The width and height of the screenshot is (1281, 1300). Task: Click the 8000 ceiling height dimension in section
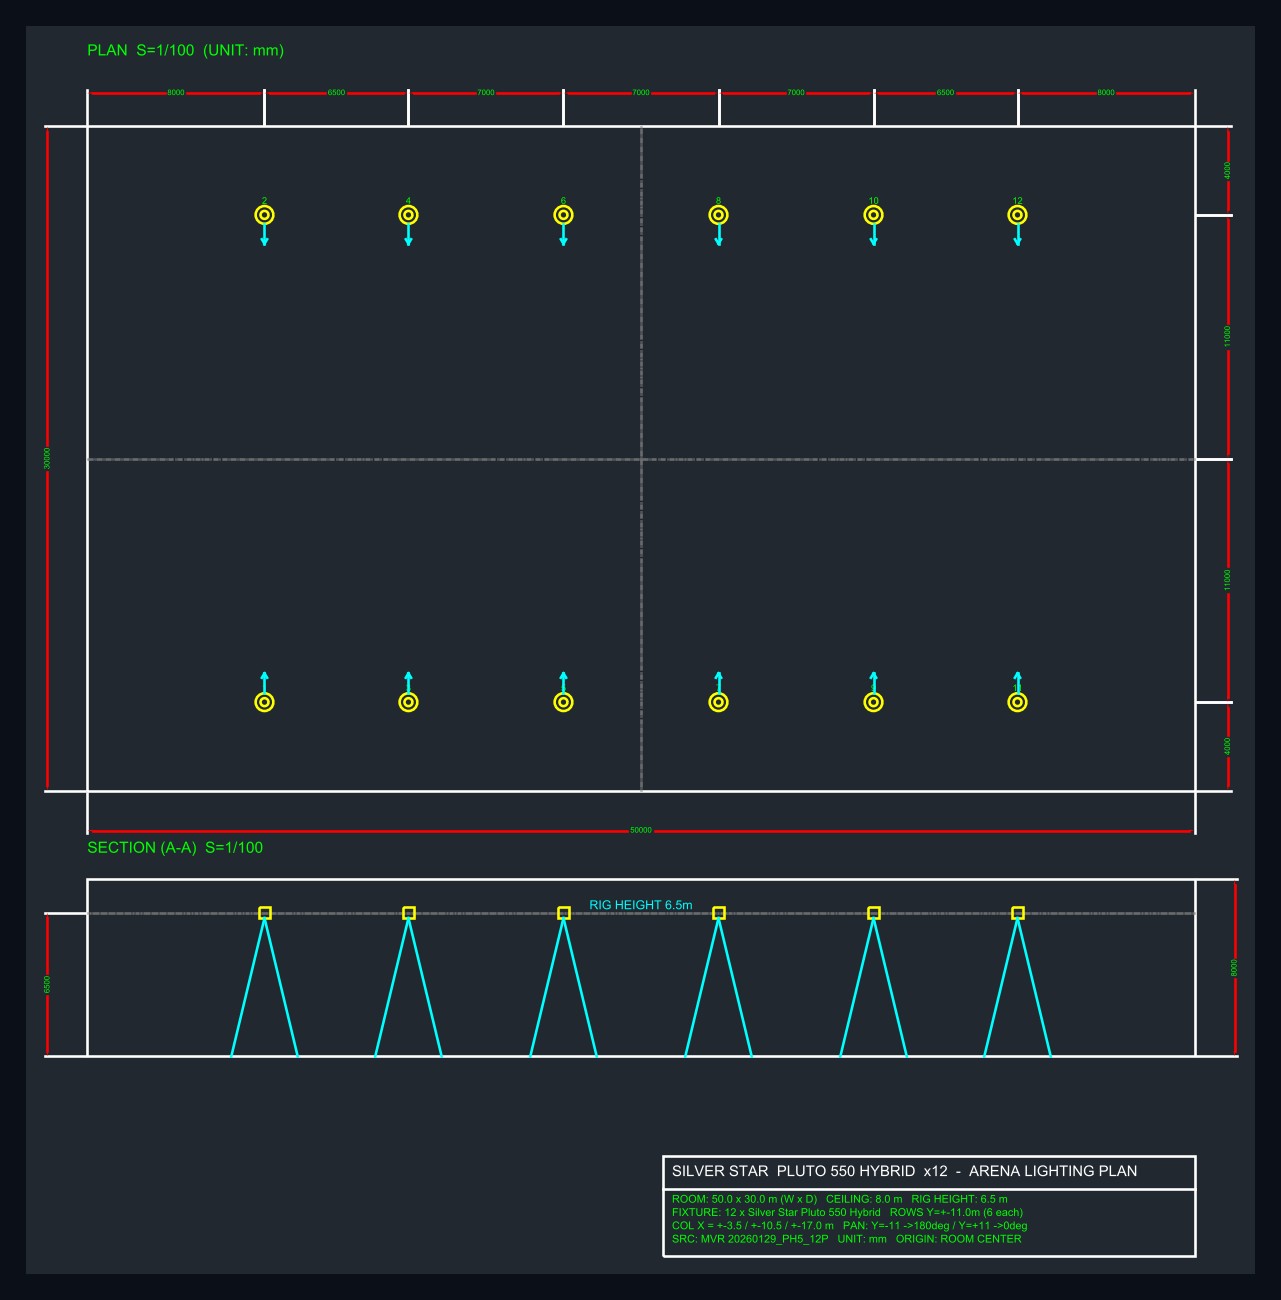tap(1235, 968)
